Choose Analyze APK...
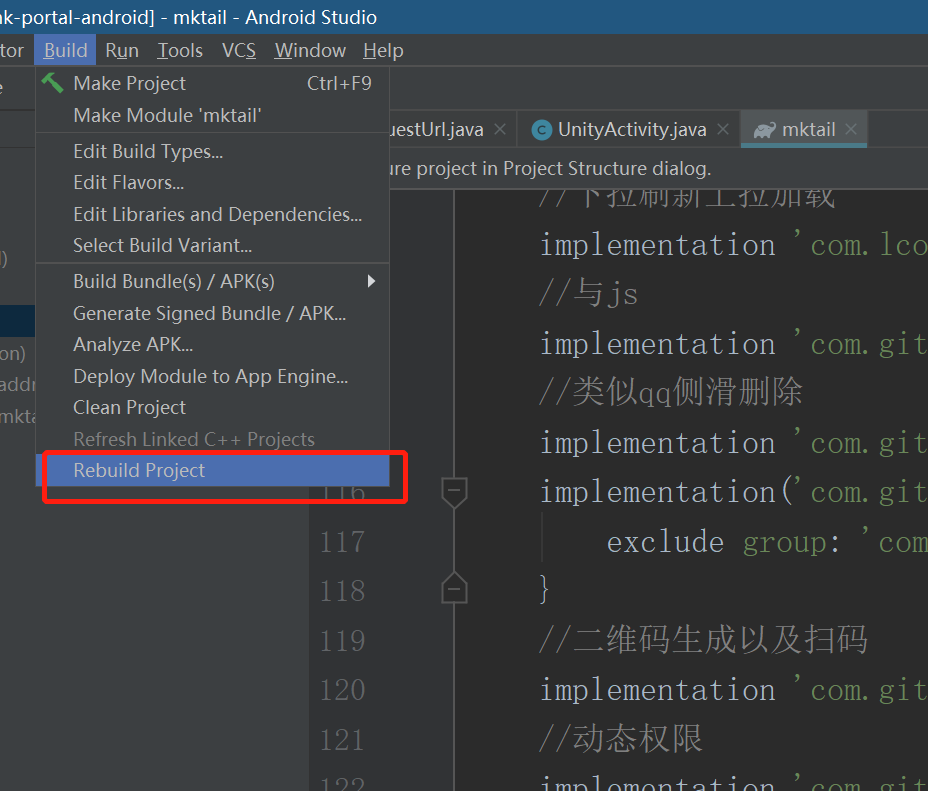Image resolution: width=928 pixels, height=791 pixels. click(x=212, y=344)
